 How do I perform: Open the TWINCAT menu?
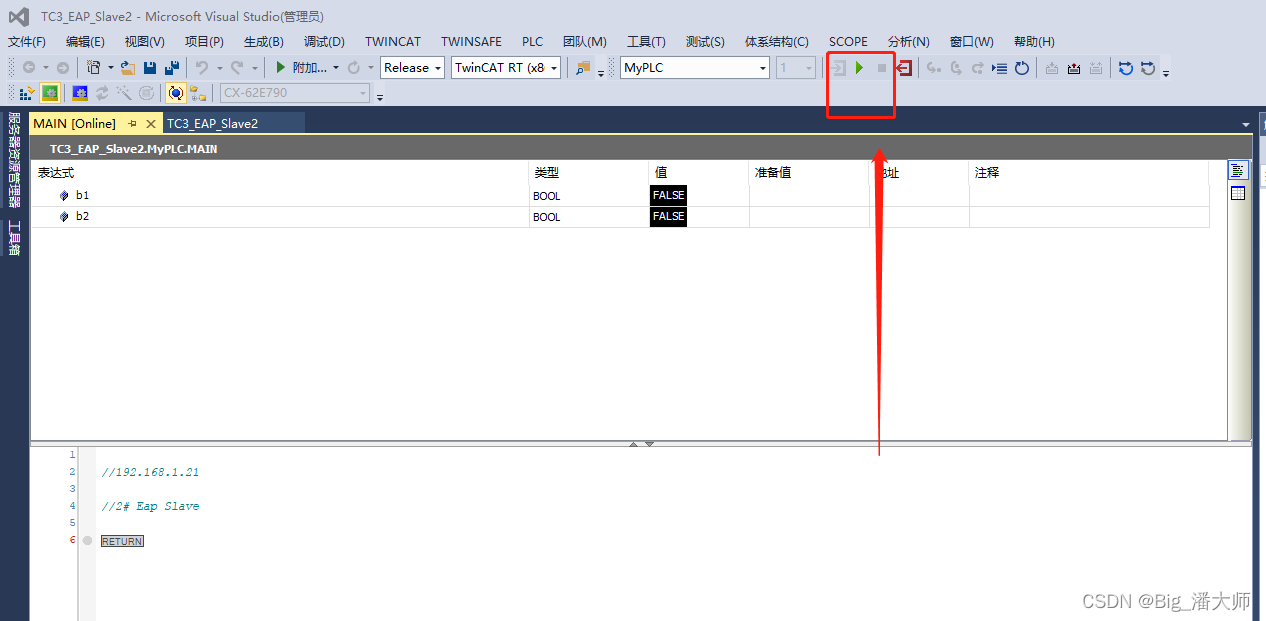(x=393, y=42)
